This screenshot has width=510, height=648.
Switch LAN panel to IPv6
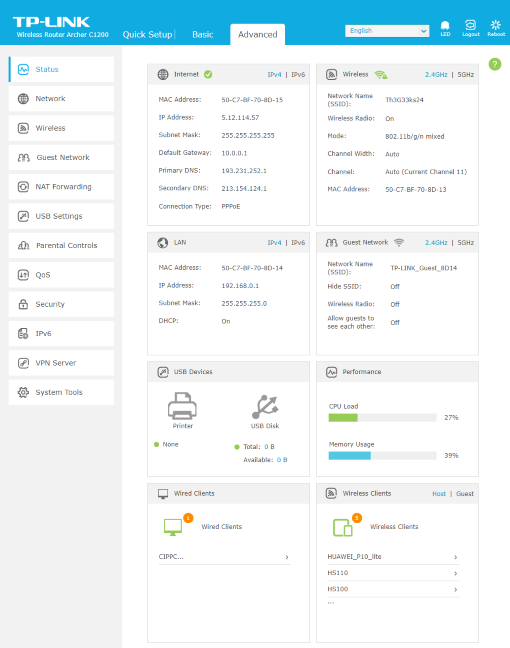pos(298,243)
